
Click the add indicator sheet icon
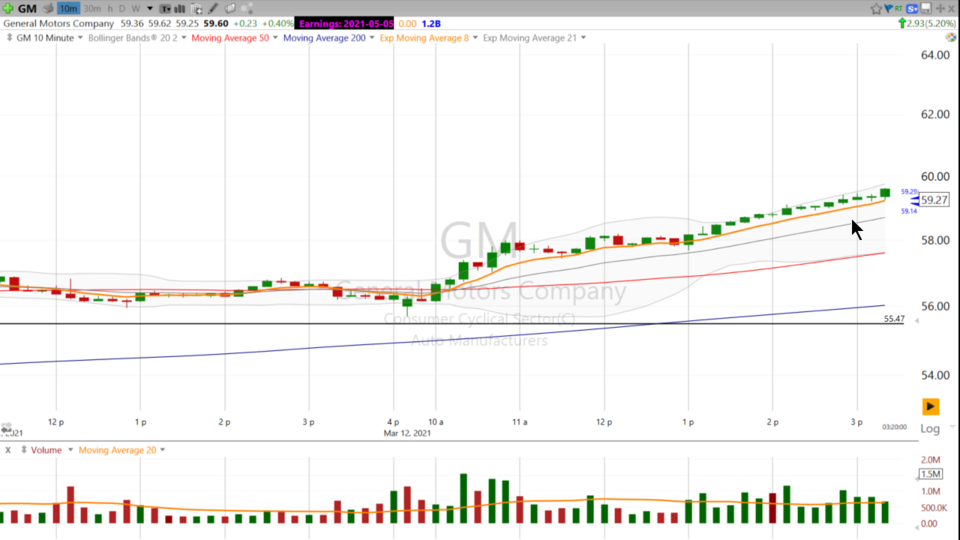click(197, 9)
